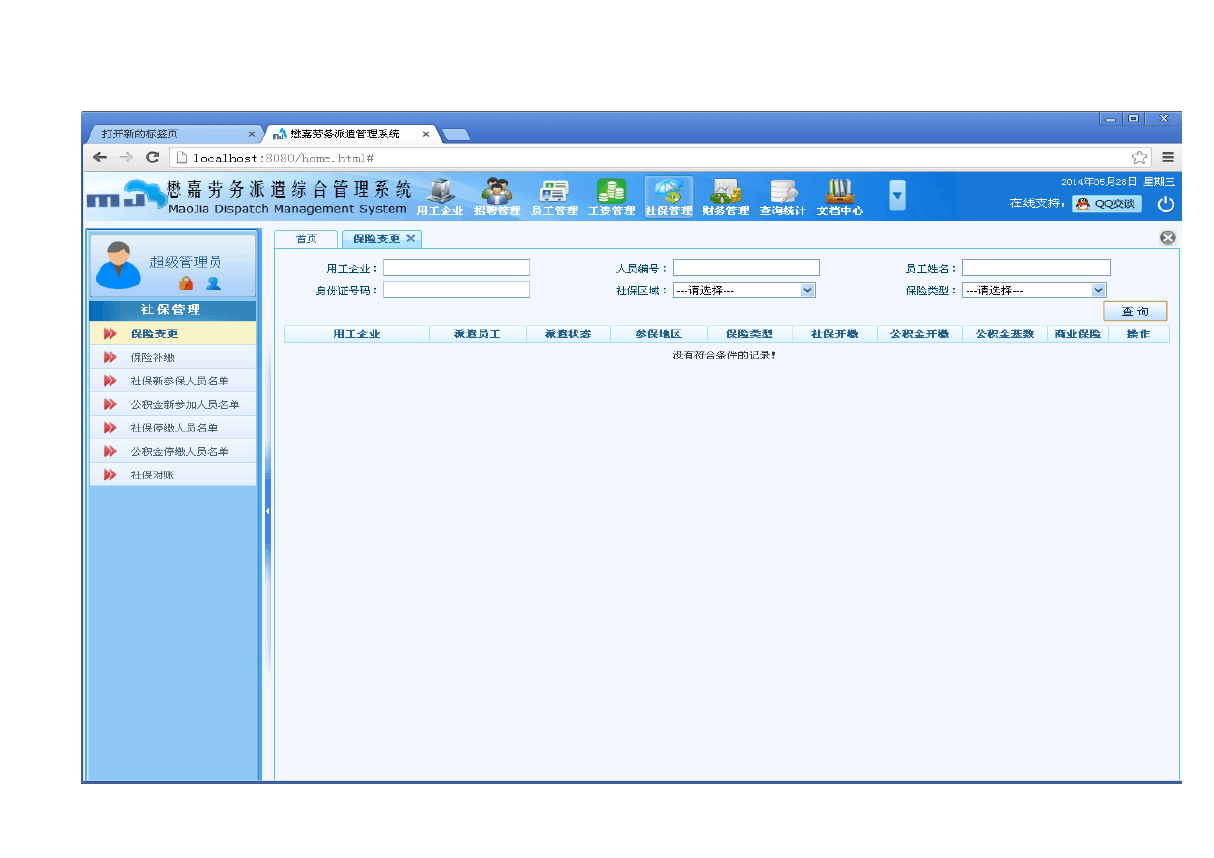This screenshot has height=858, width=1214.
Task: Open the 用工企业 module icon
Action: click(x=440, y=197)
